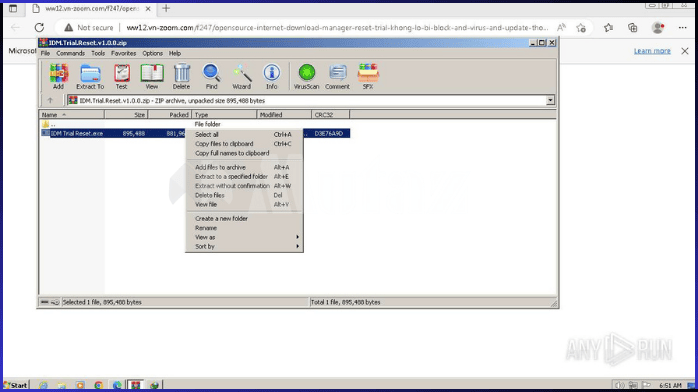Click the Learn more link
The width and height of the screenshot is (698, 392).
652,51
